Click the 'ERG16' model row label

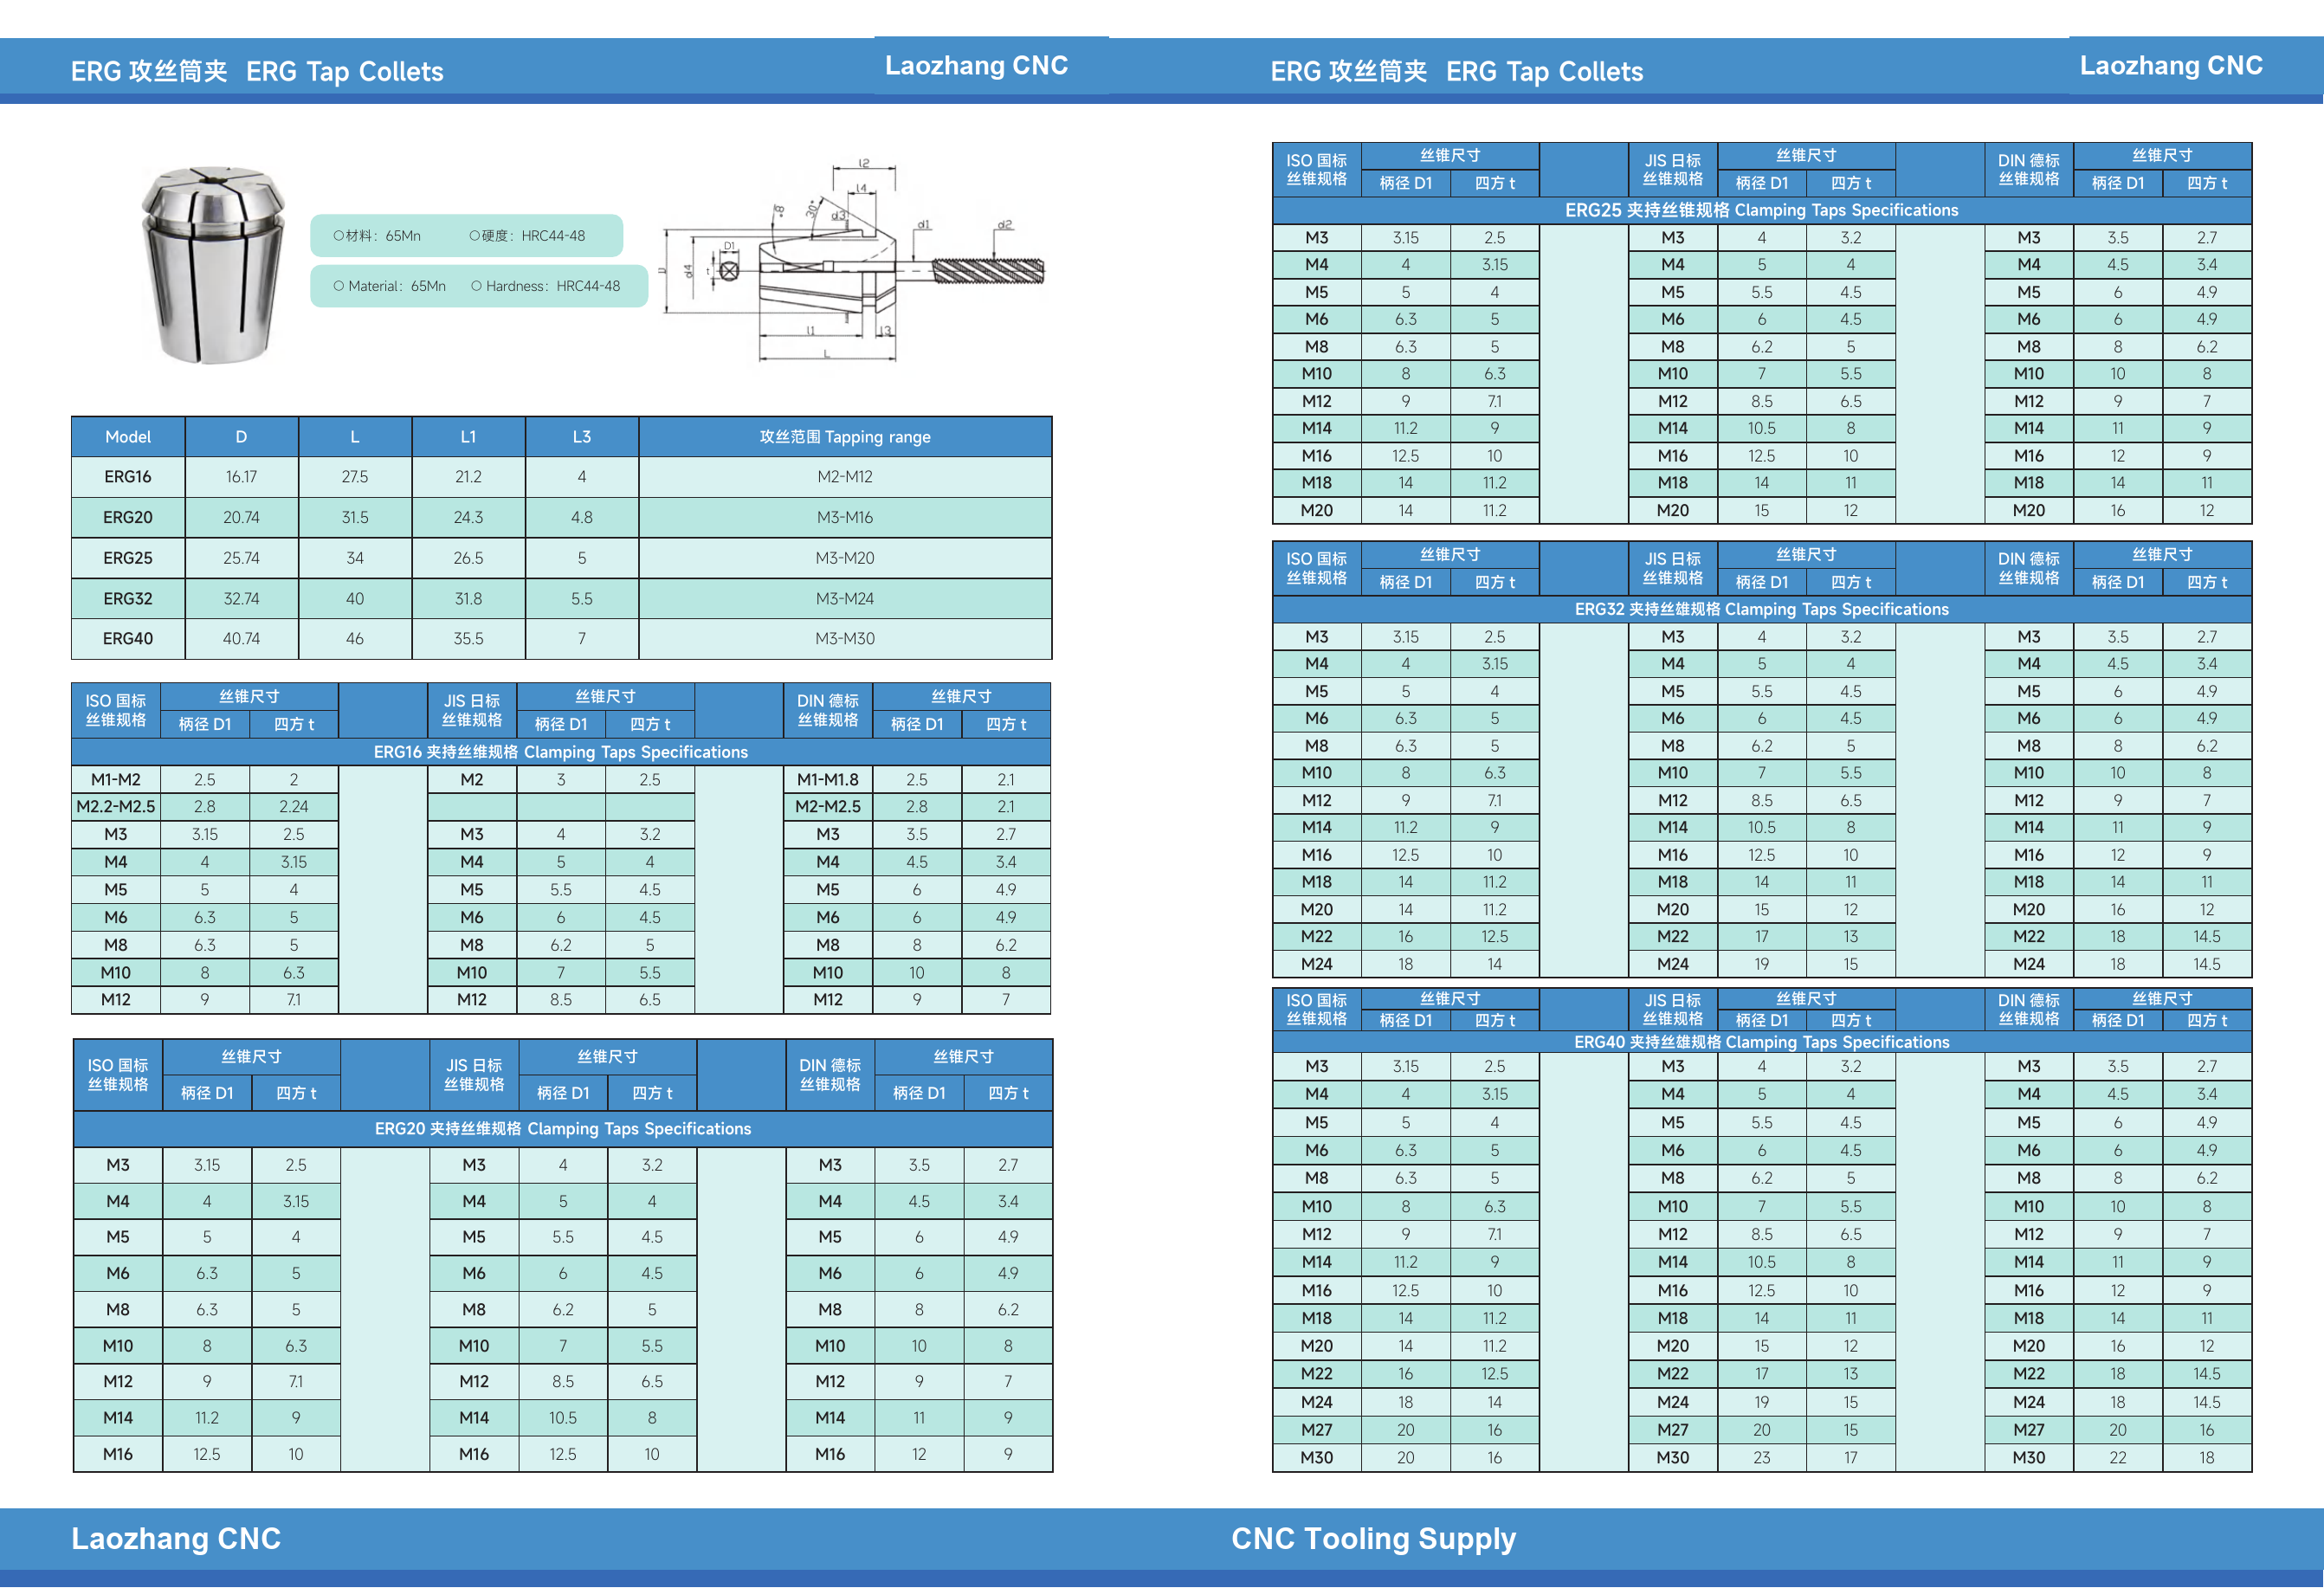128,477
